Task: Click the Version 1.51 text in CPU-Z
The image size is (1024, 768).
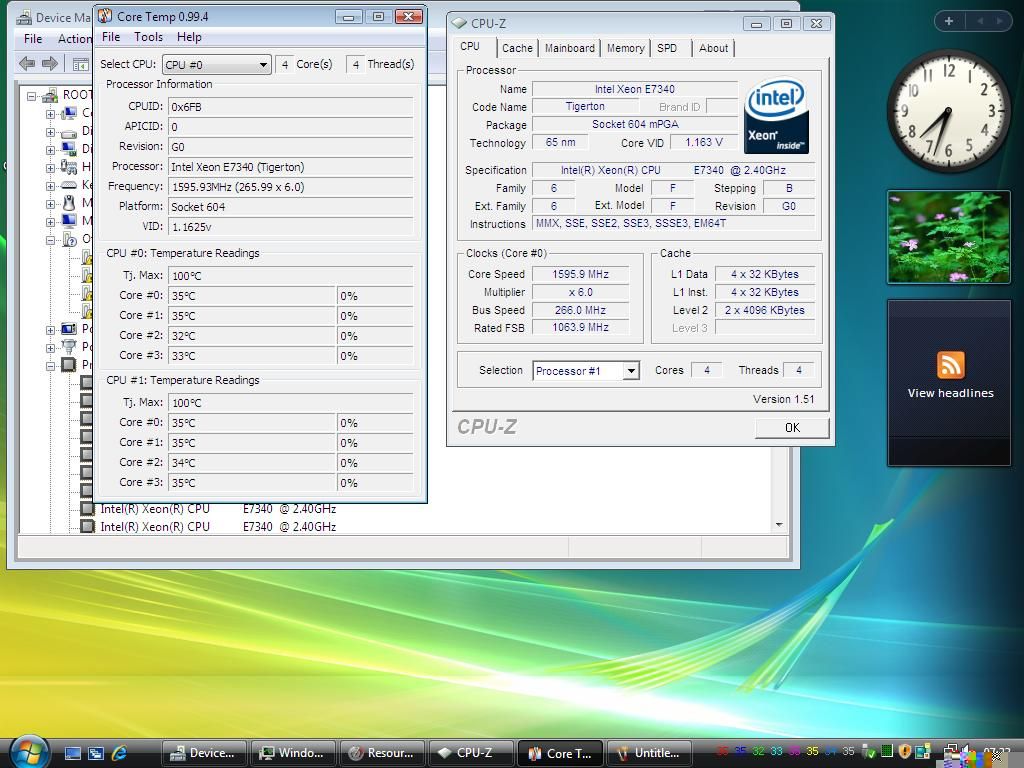Action: click(x=783, y=399)
